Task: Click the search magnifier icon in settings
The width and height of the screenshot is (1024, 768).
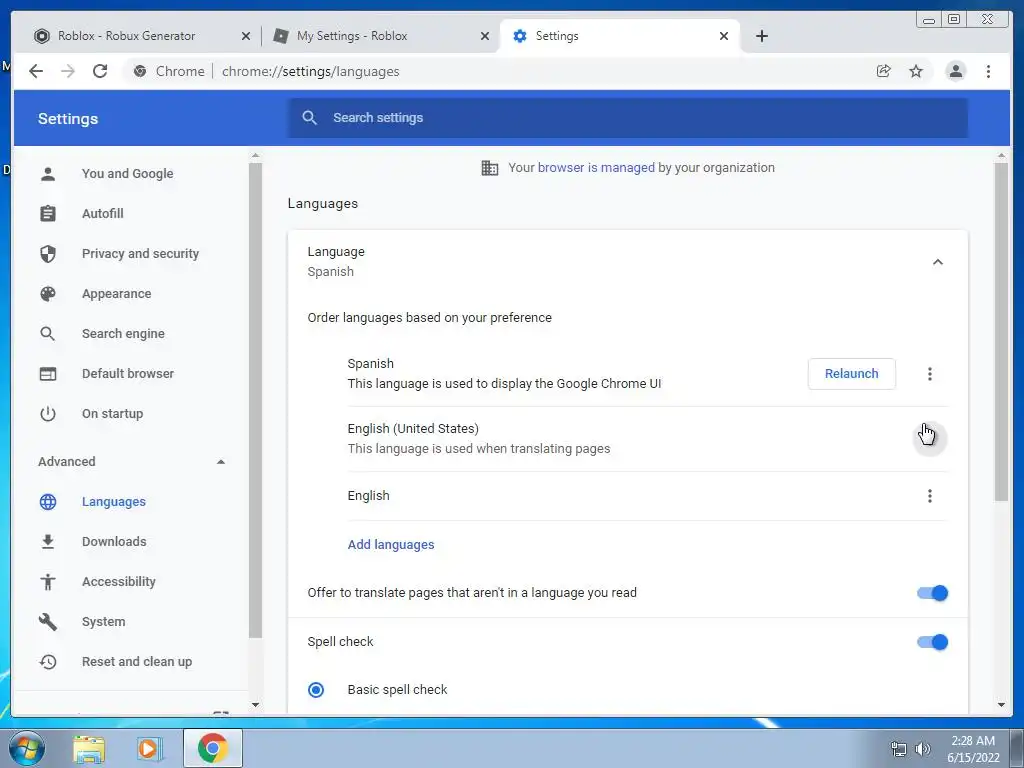Action: point(310,118)
